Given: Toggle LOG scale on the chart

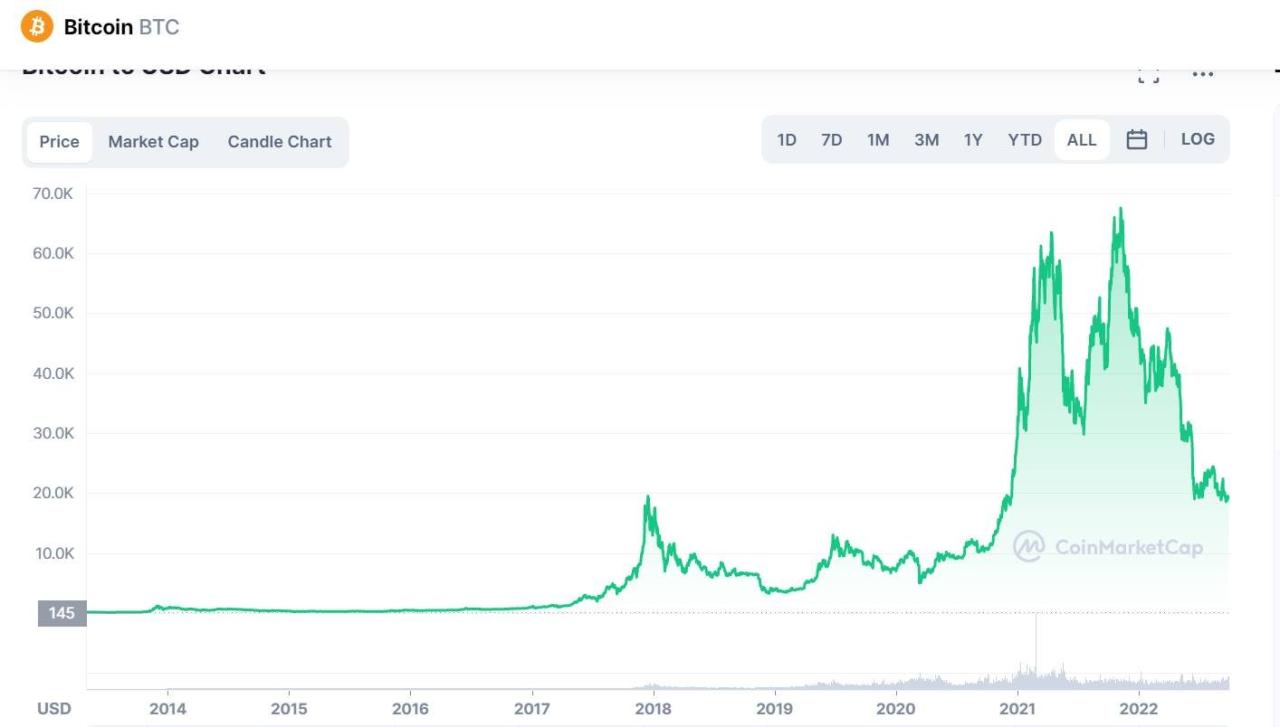Looking at the screenshot, I should (x=1197, y=140).
